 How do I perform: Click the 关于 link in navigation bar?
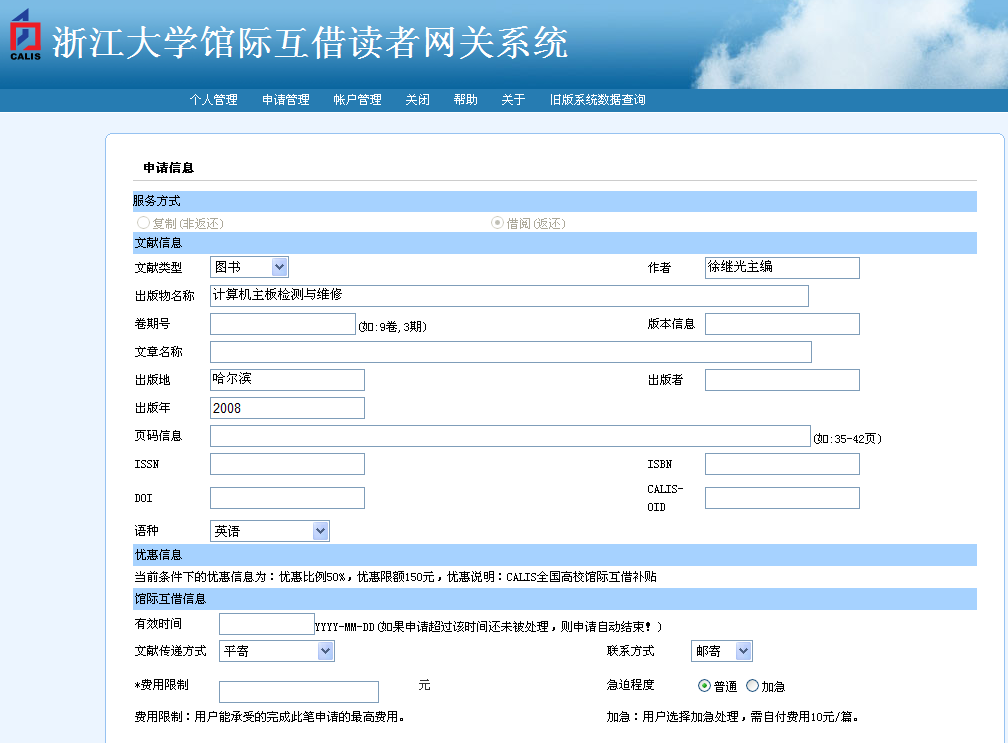(513, 100)
